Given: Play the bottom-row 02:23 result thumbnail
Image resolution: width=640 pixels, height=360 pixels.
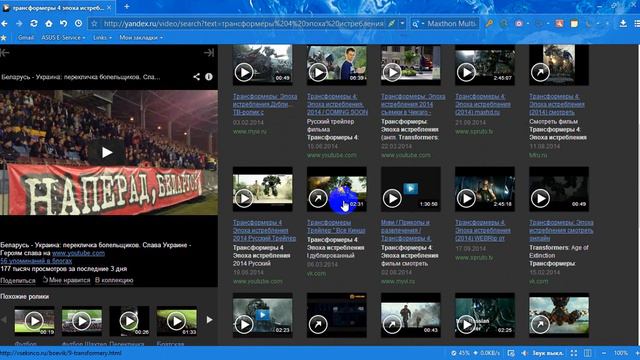Looking at the screenshot, I should click(262, 315).
